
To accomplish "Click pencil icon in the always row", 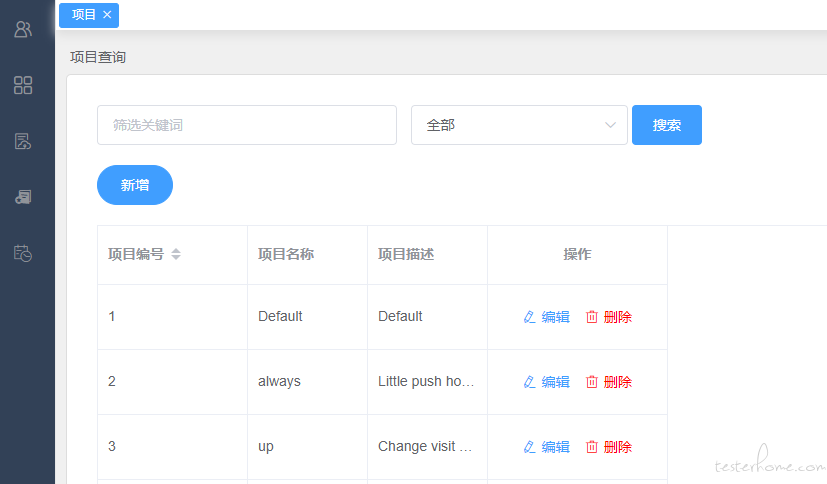I will tap(529, 382).
